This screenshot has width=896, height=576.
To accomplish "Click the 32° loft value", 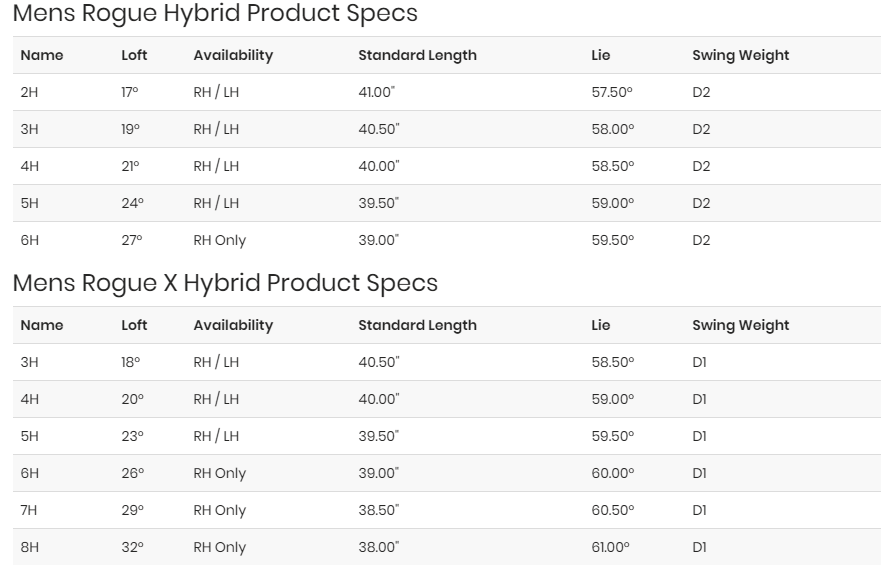I will pos(133,547).
